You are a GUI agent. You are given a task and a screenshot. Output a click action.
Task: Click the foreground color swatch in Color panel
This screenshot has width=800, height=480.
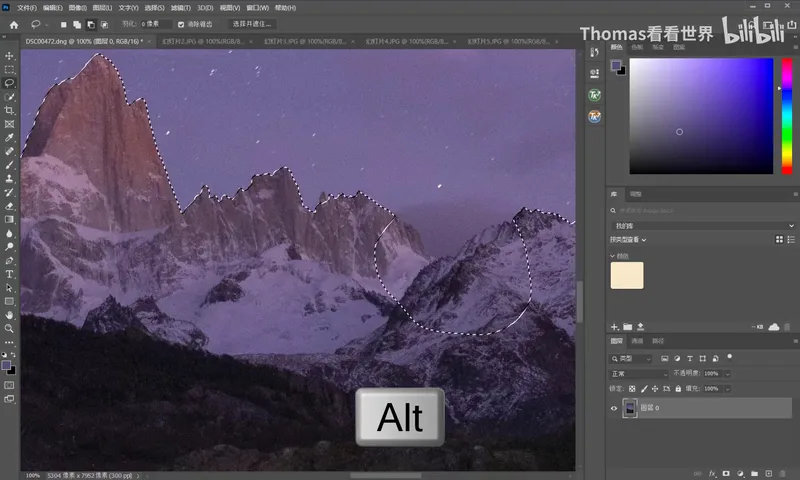coord(616,65)
